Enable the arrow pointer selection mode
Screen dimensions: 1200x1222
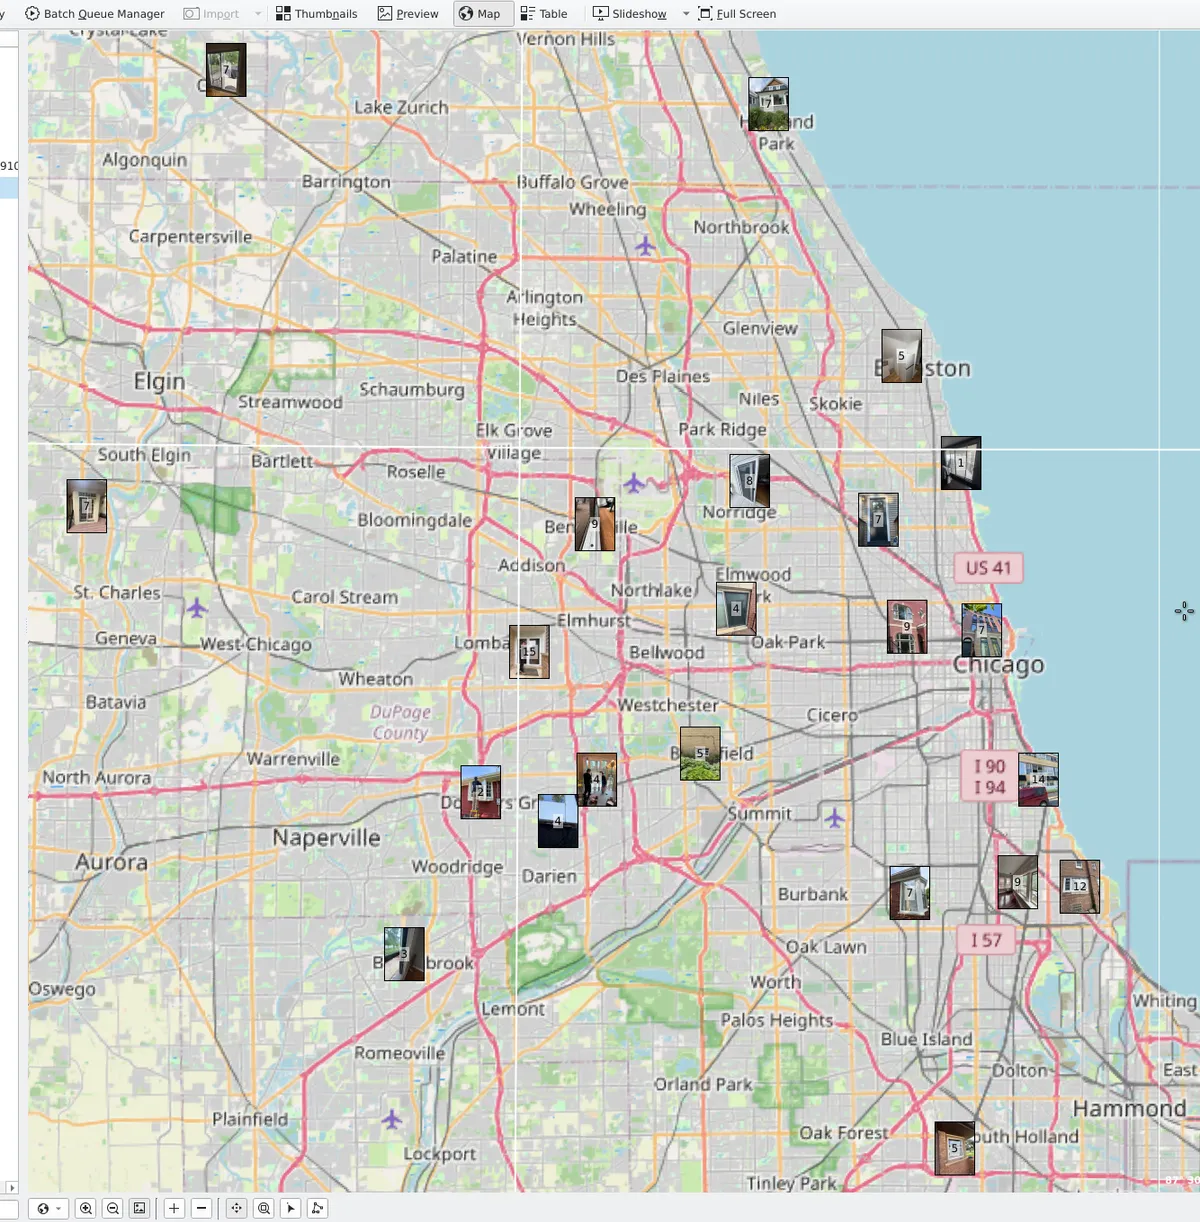pos(291,1208)
